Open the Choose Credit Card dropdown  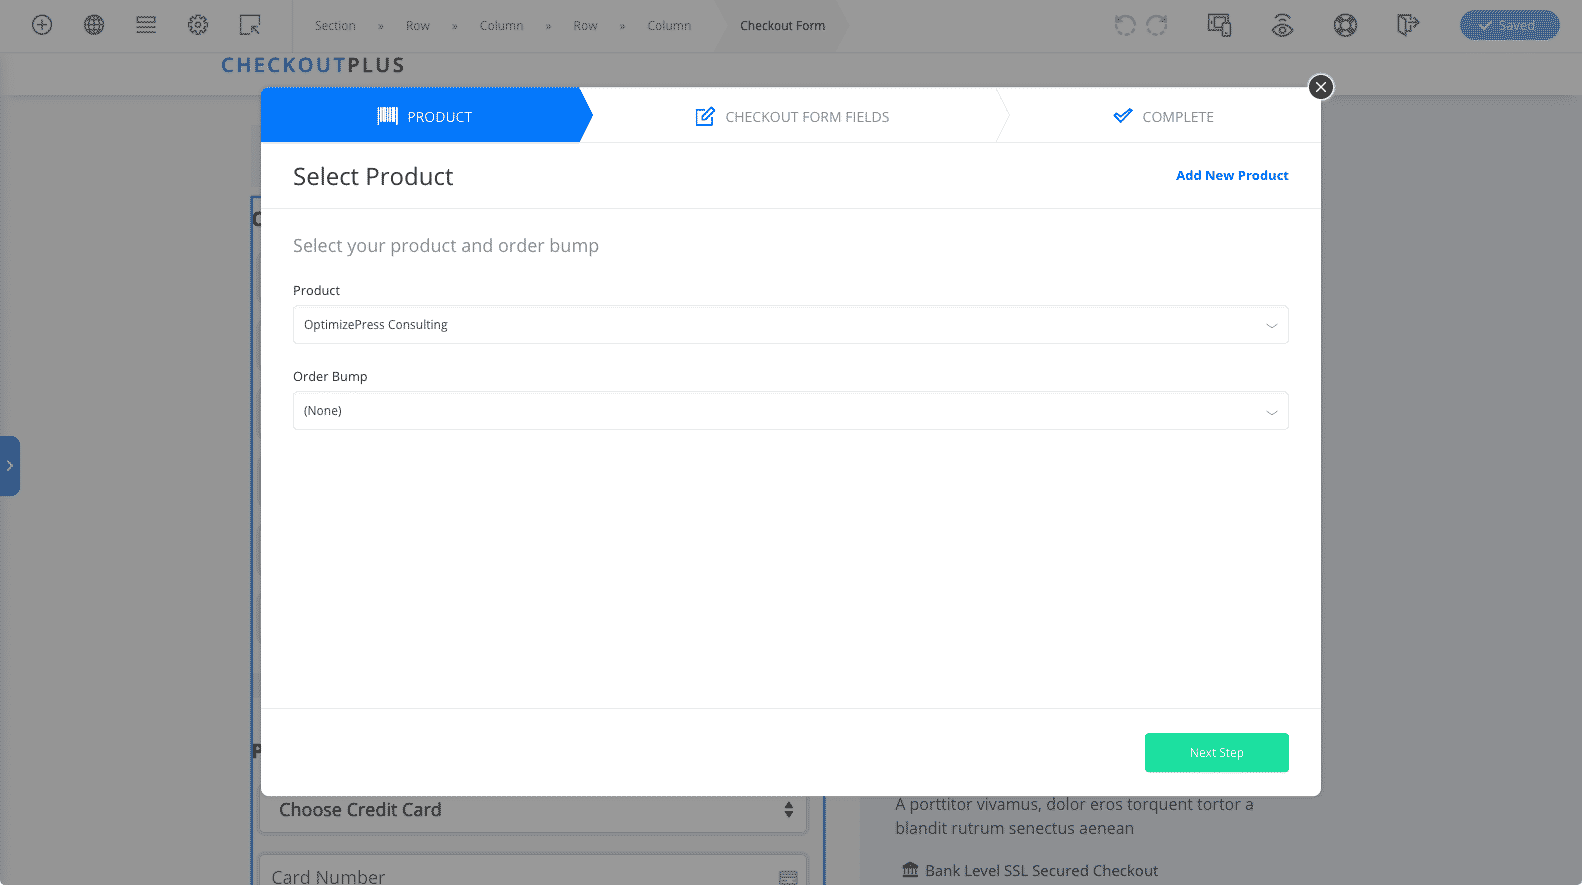[533, 810]
